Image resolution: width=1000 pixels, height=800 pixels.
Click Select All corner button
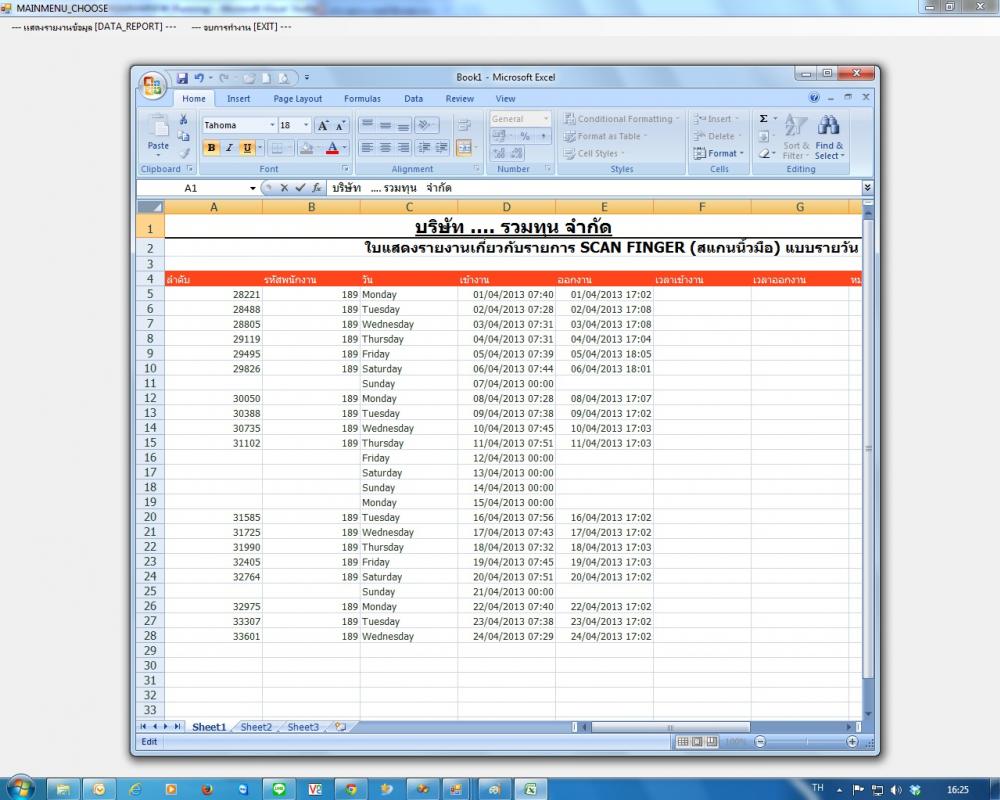pos(151,207)
